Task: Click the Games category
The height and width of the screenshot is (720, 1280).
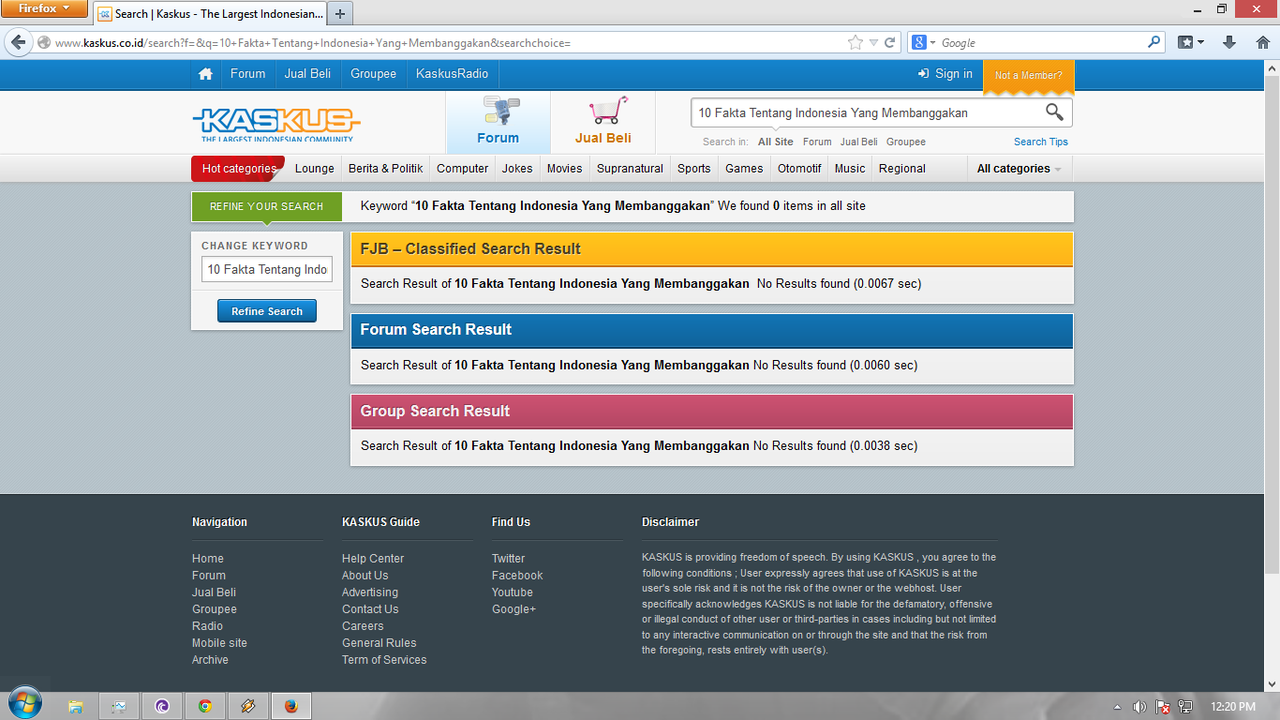Action: pos(744,168)
